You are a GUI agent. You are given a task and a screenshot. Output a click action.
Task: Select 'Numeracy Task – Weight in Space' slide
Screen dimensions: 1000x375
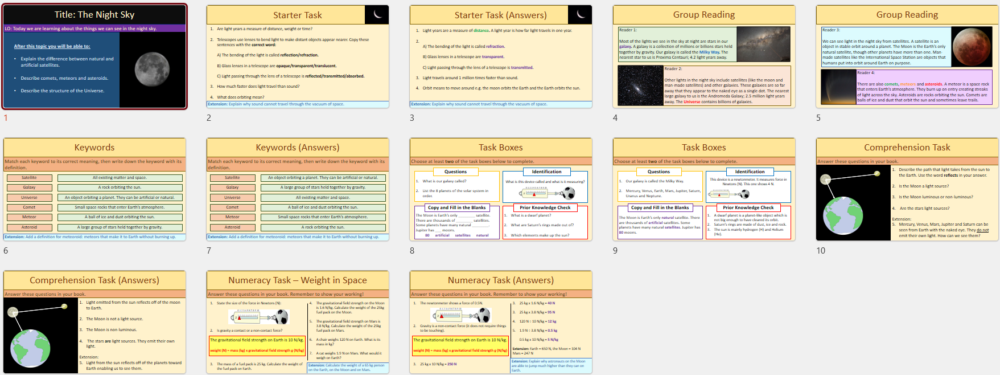(x=298, y=322)
